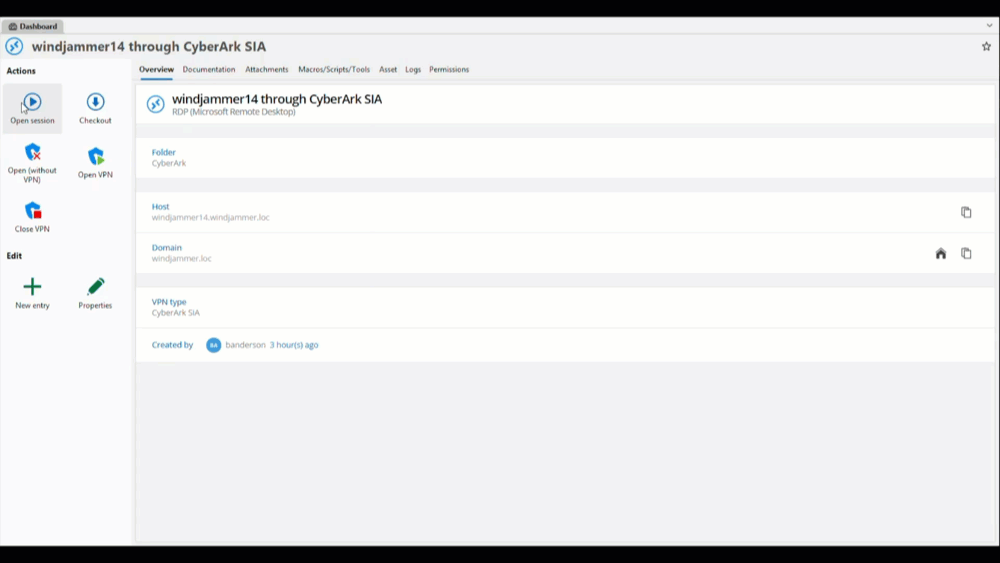1000x563 pixels.
Task: Switch to the Documentation tab
Action: point(209,70)
